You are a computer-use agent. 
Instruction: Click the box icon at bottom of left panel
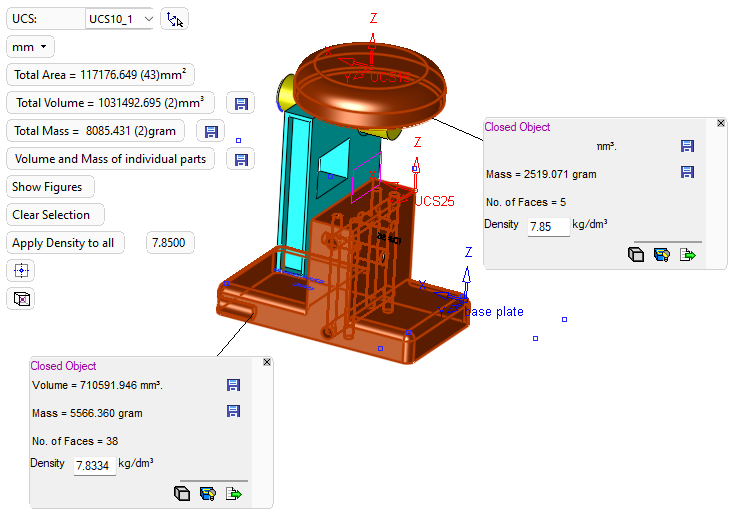pos(21,298)
